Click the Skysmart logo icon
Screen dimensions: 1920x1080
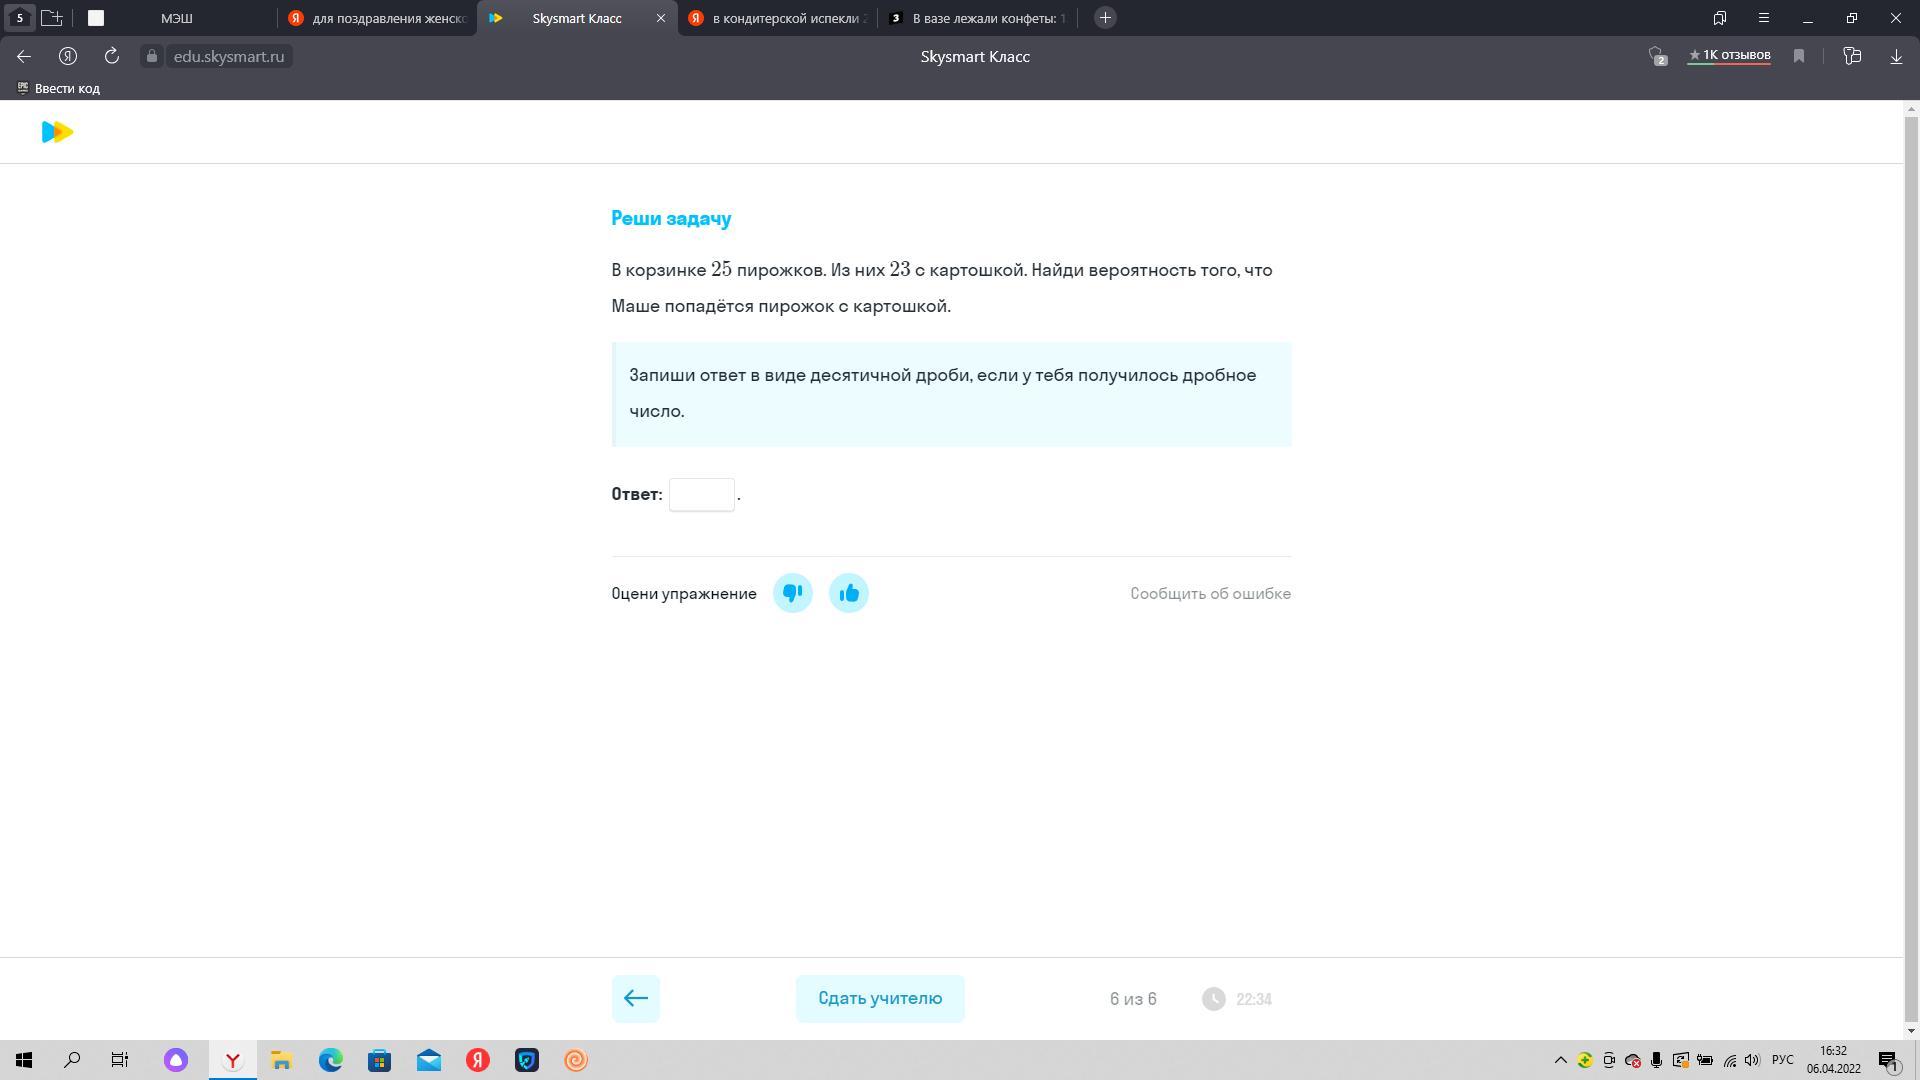click(x=57, y=132)
